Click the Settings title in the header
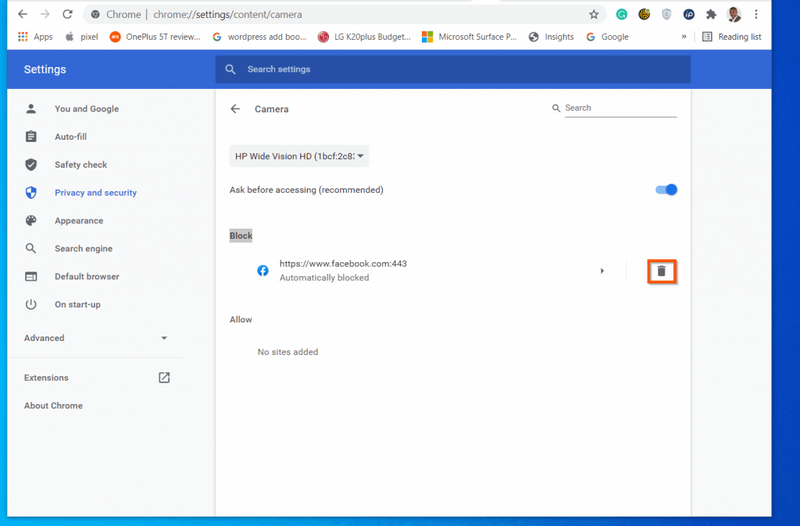Viewport: 800px width, 526px height. pos(45,69)
